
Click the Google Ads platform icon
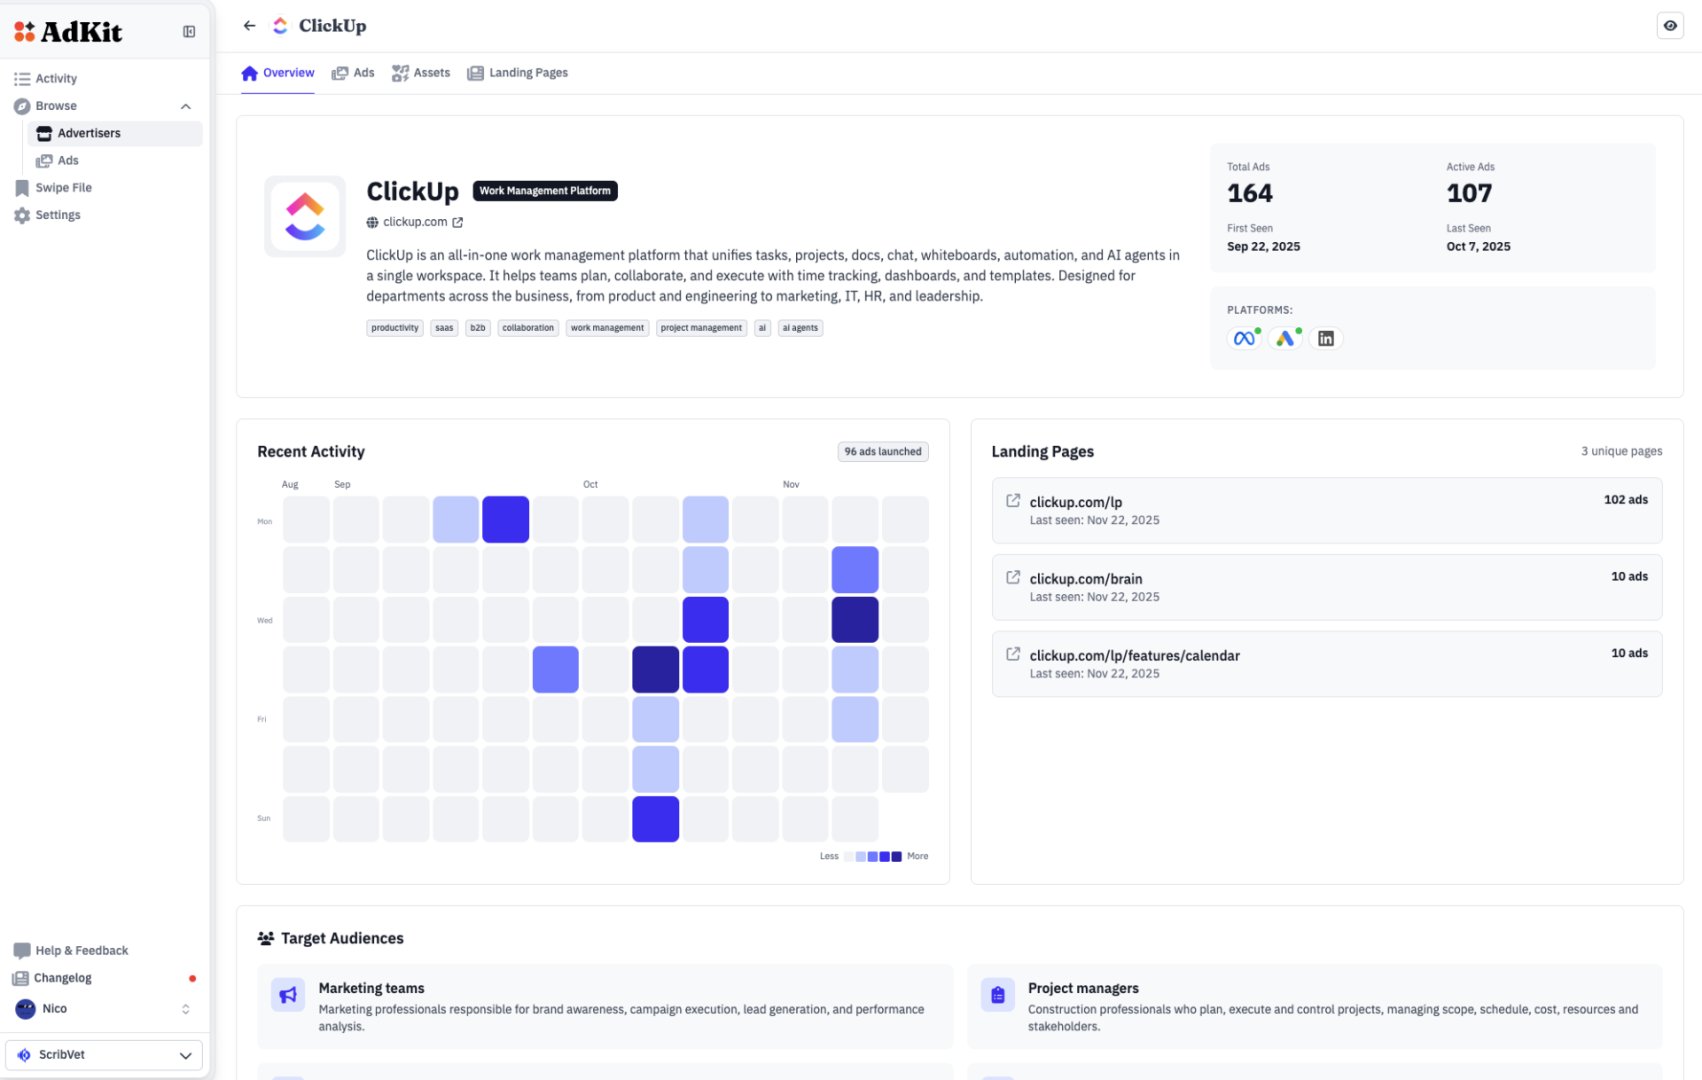[x=1285, y=338]
